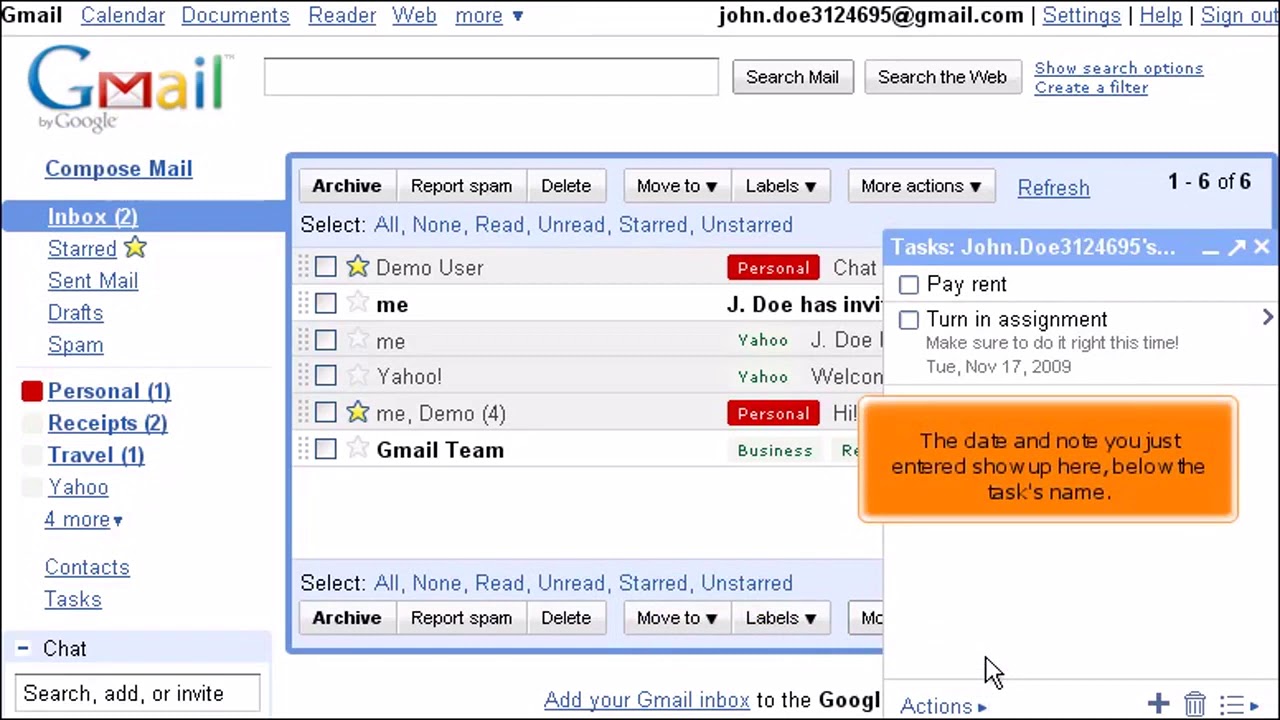
Task: Tick the Yahoo! email checkbox
Action: 325,377
